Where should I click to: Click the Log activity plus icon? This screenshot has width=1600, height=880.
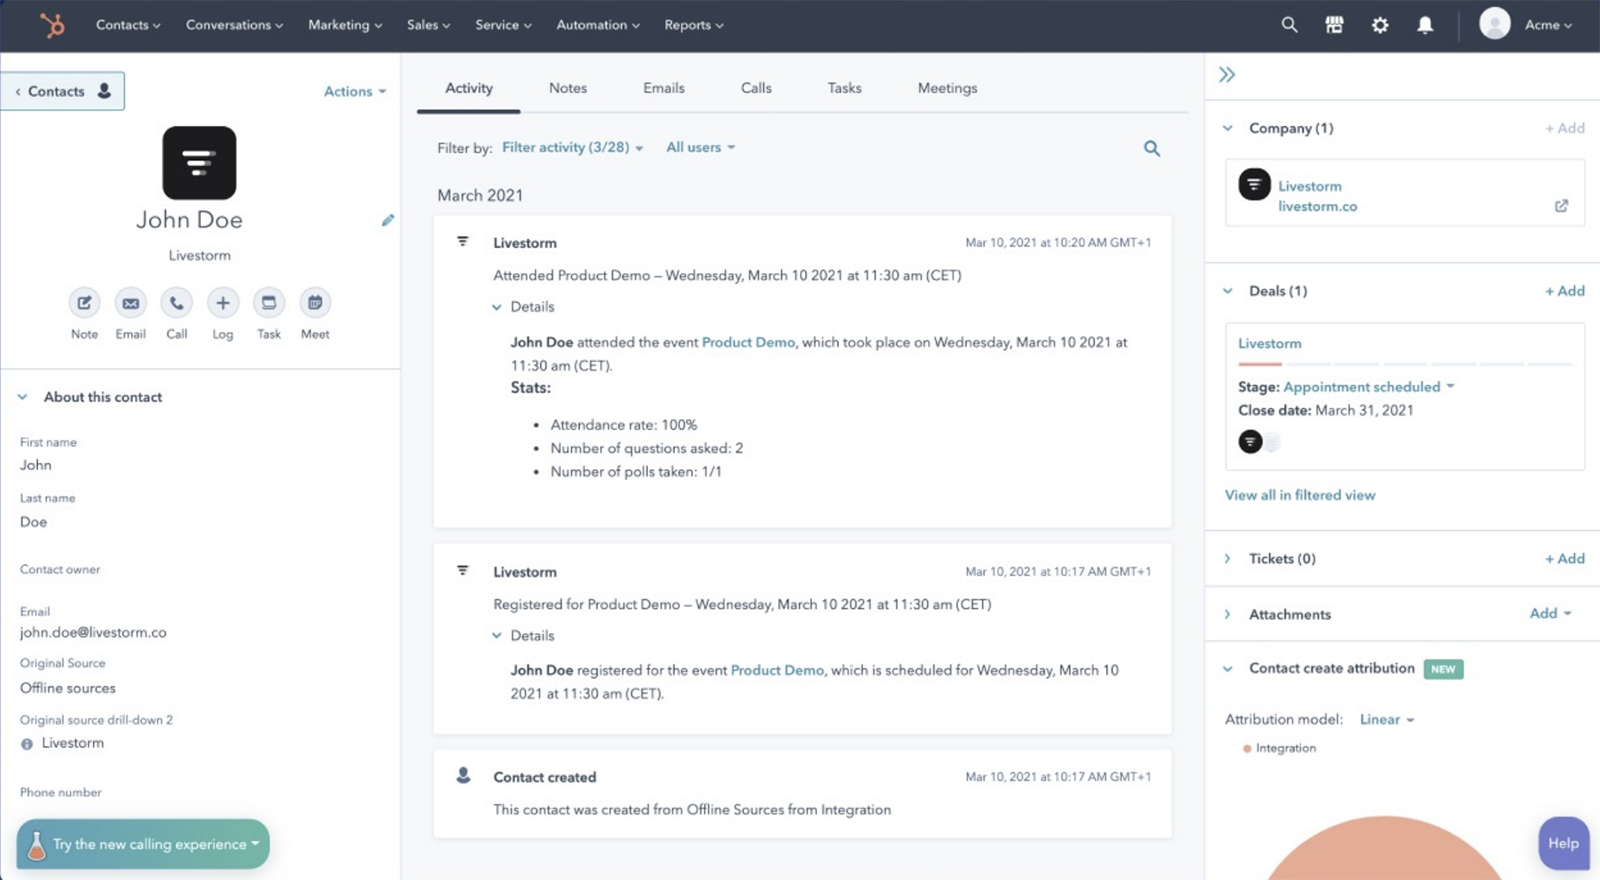(223, 303)
